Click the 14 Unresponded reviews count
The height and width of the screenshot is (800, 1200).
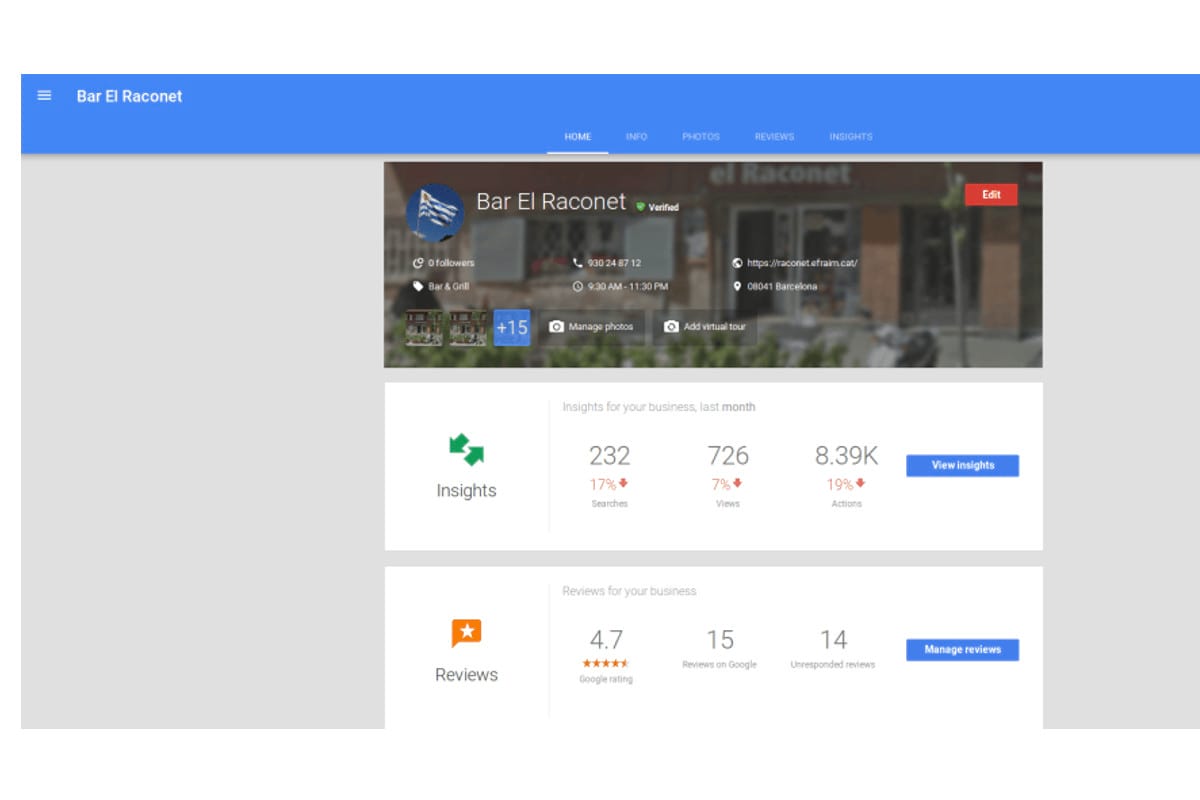tap(833, 640)
